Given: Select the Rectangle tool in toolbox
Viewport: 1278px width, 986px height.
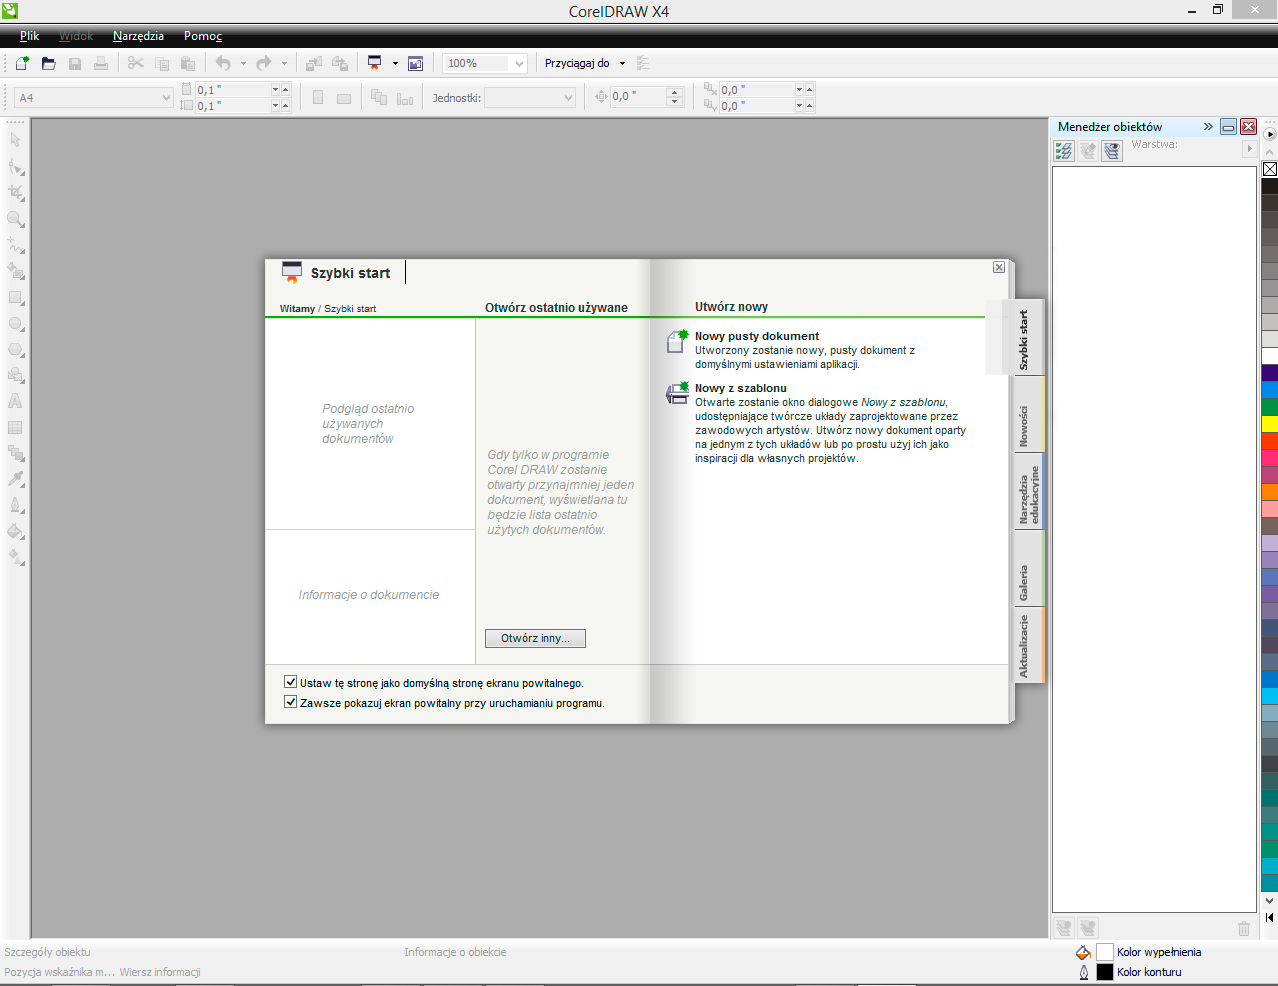Looking at the screenshot, I should coord(16,297).
